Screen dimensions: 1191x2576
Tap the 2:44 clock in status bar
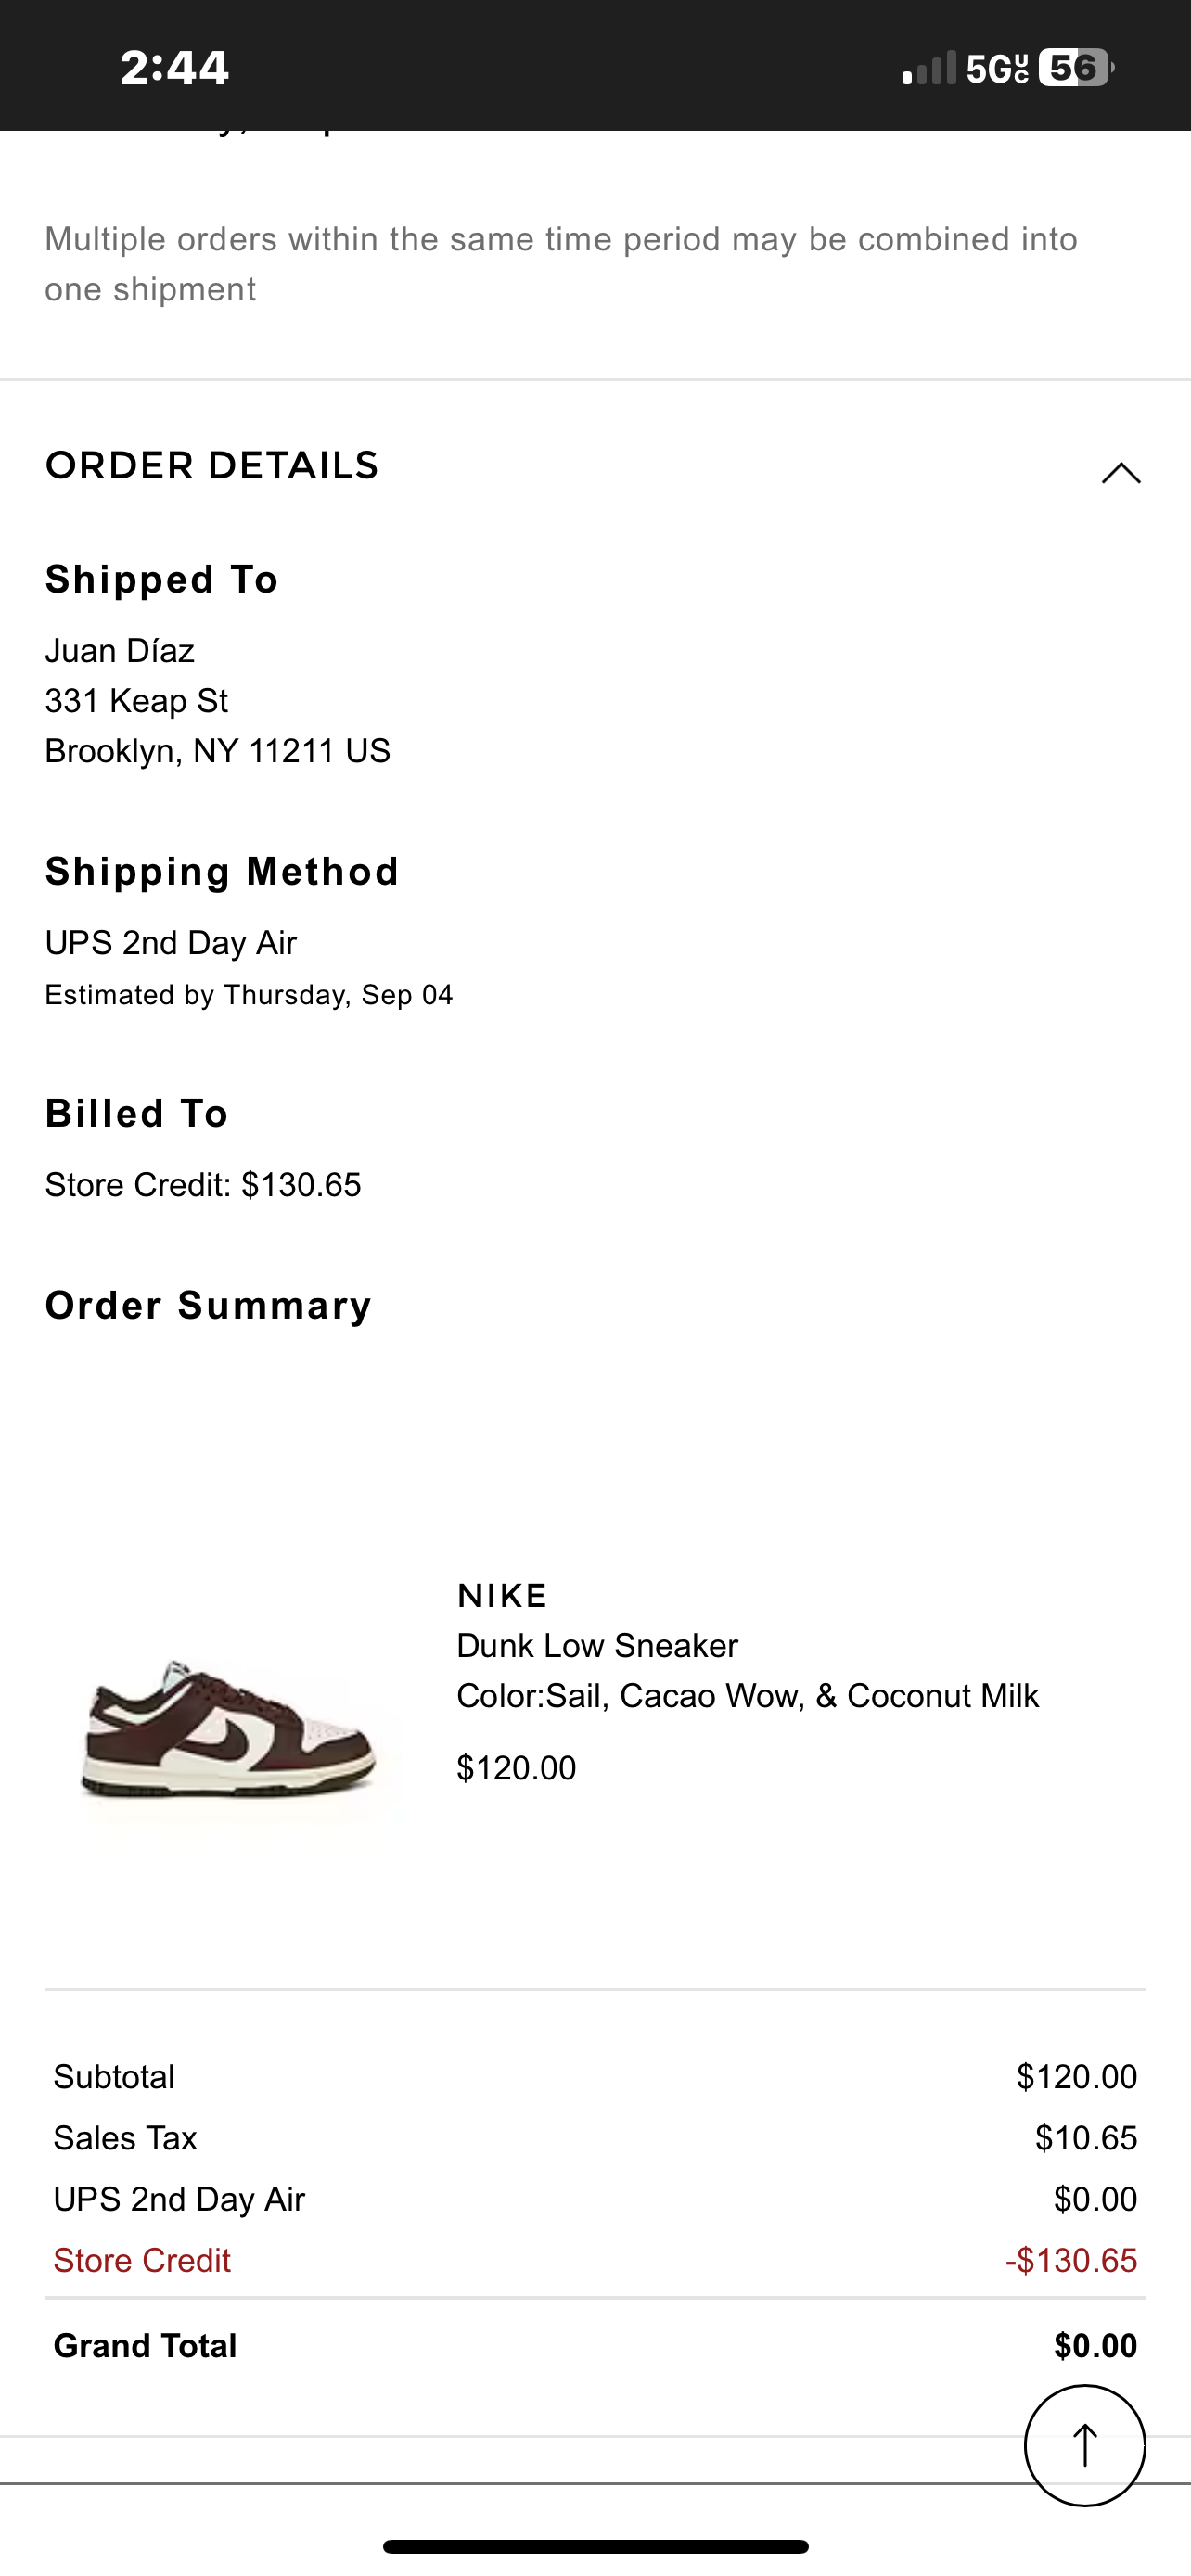[175, 68]
